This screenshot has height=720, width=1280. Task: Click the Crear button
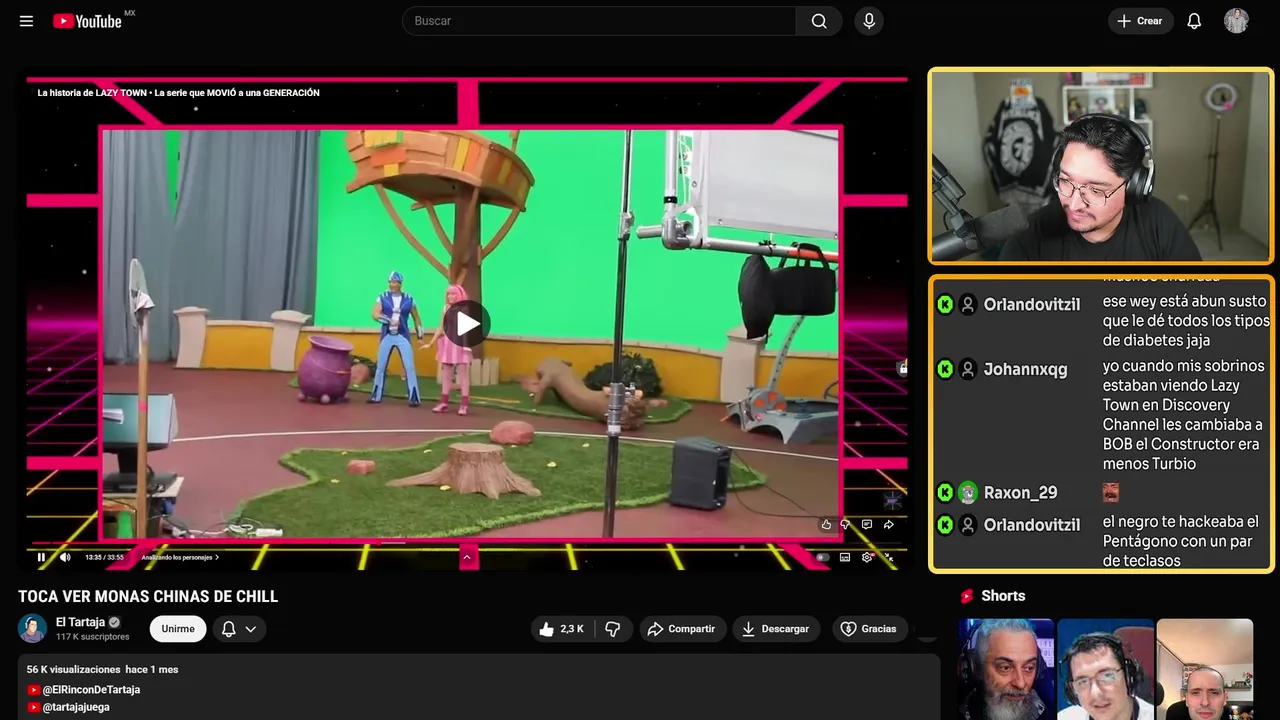pos(1140,21)
